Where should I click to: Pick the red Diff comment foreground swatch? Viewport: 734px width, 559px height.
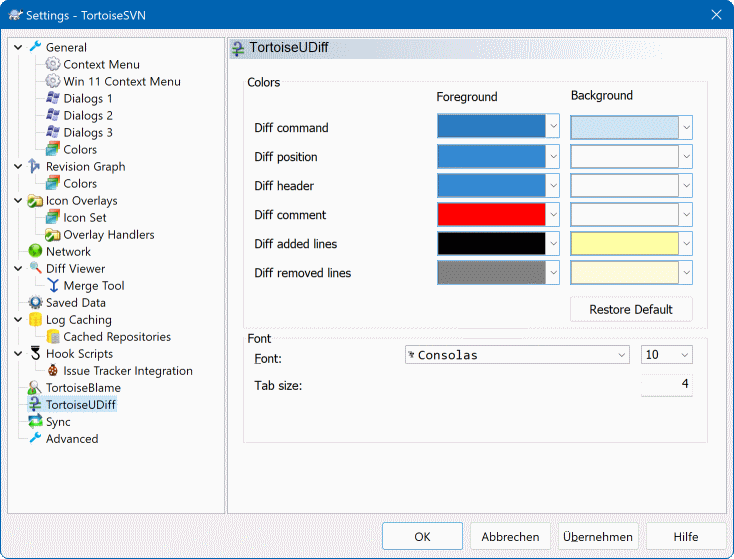[x=491, y=214]
